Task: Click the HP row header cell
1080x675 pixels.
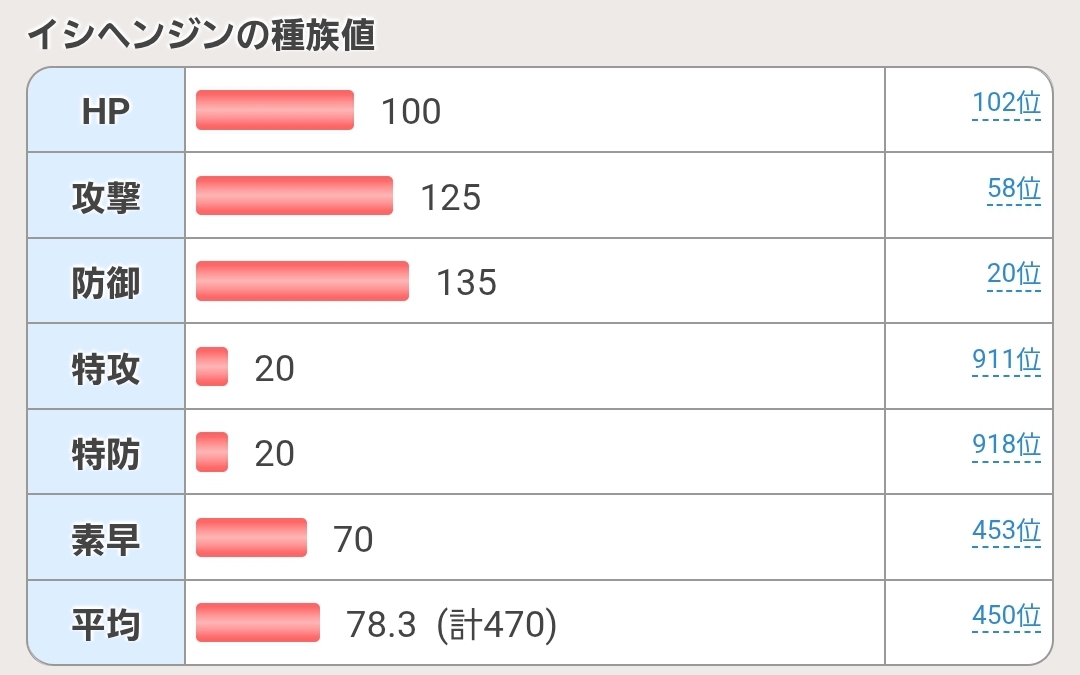Action: point(106,110)
